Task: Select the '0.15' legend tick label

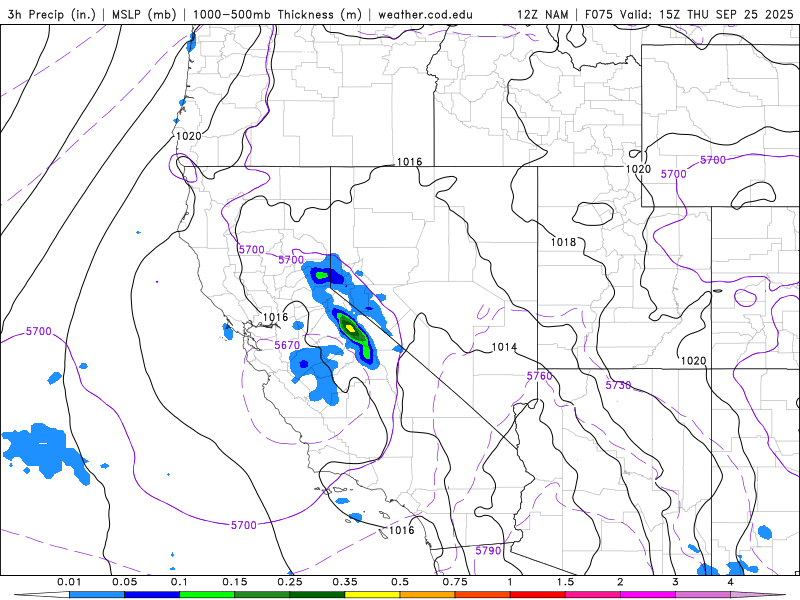Action: point(235,582)
